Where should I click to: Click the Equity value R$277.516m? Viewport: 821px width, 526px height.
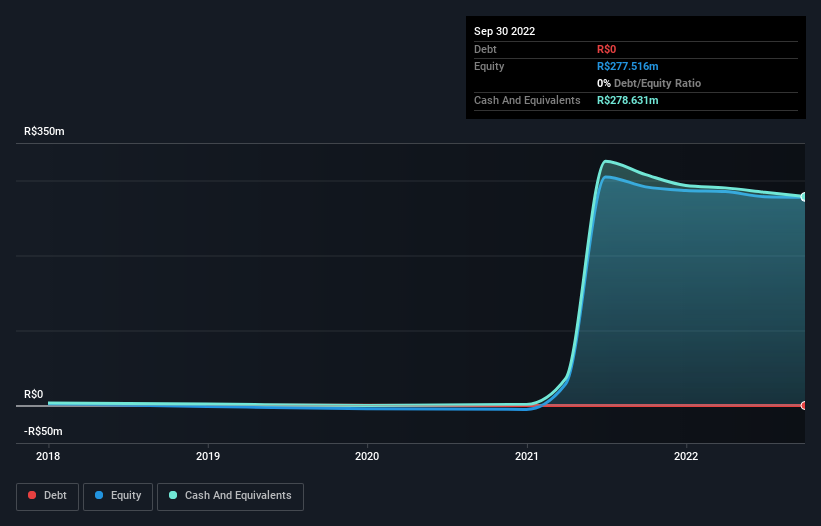pyautogui.click(x=627, y=66)
